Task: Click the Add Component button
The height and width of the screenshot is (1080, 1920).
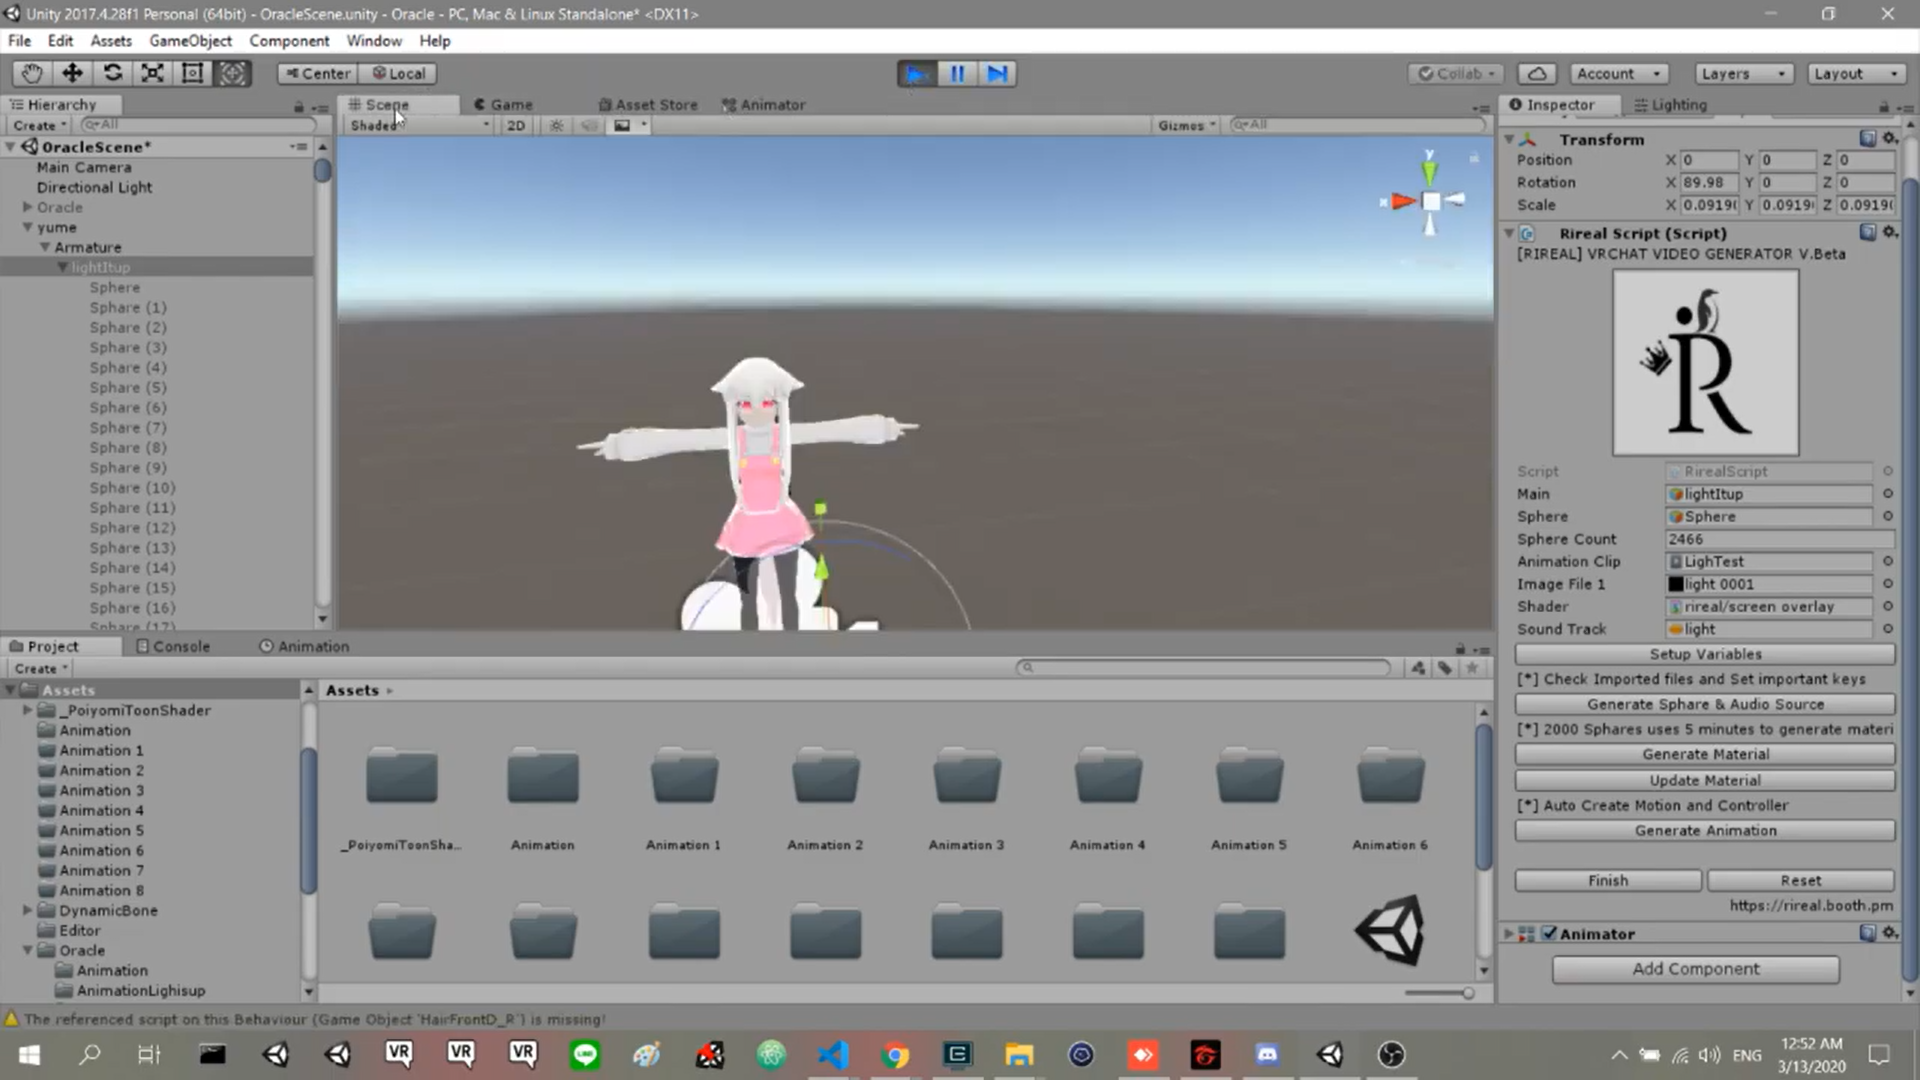Action: tap(1695, 968)
